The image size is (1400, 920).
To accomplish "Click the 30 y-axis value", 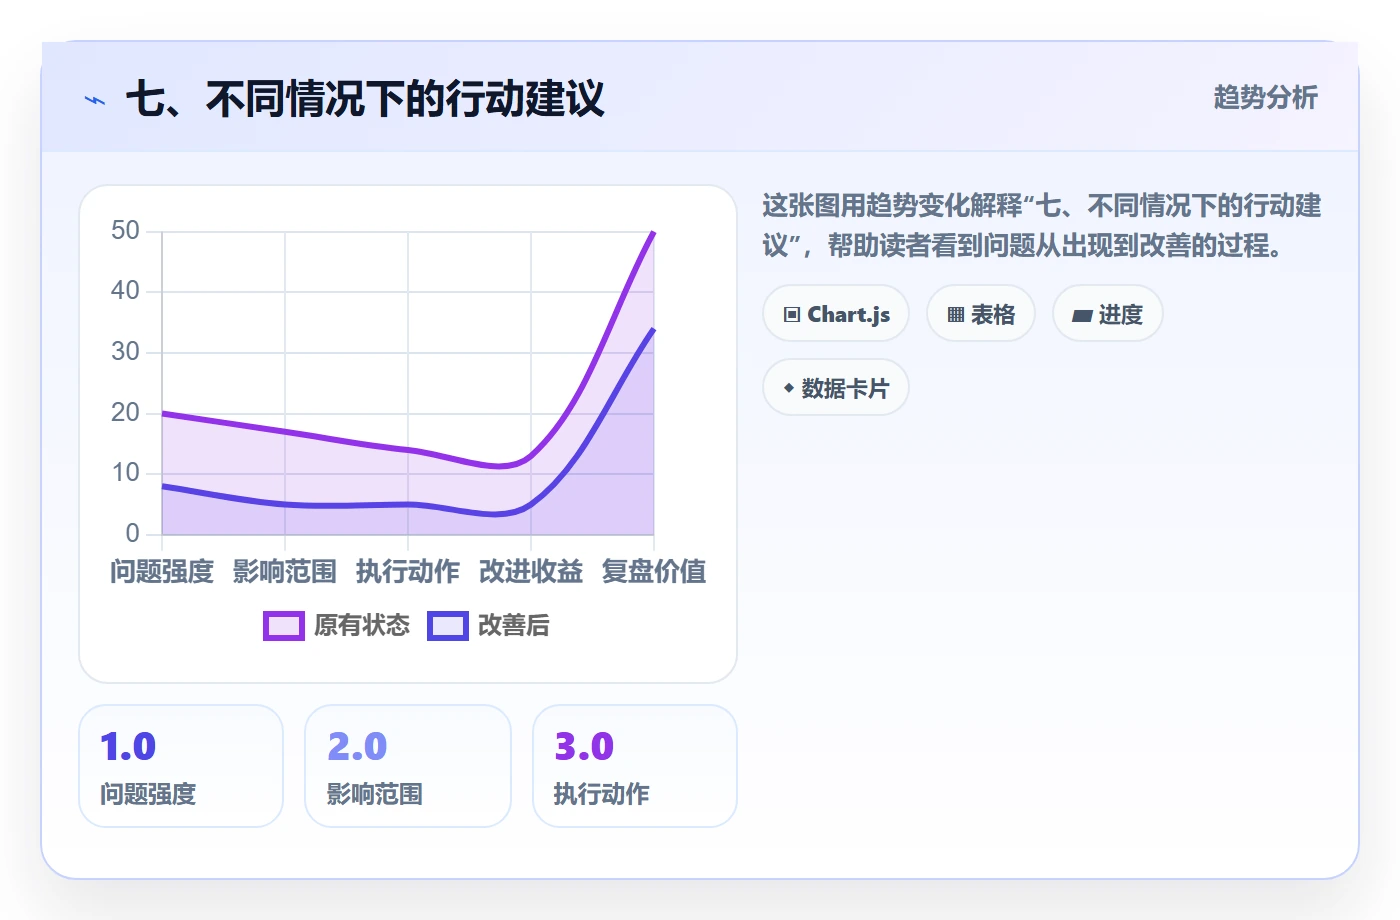I will [125, 352].
